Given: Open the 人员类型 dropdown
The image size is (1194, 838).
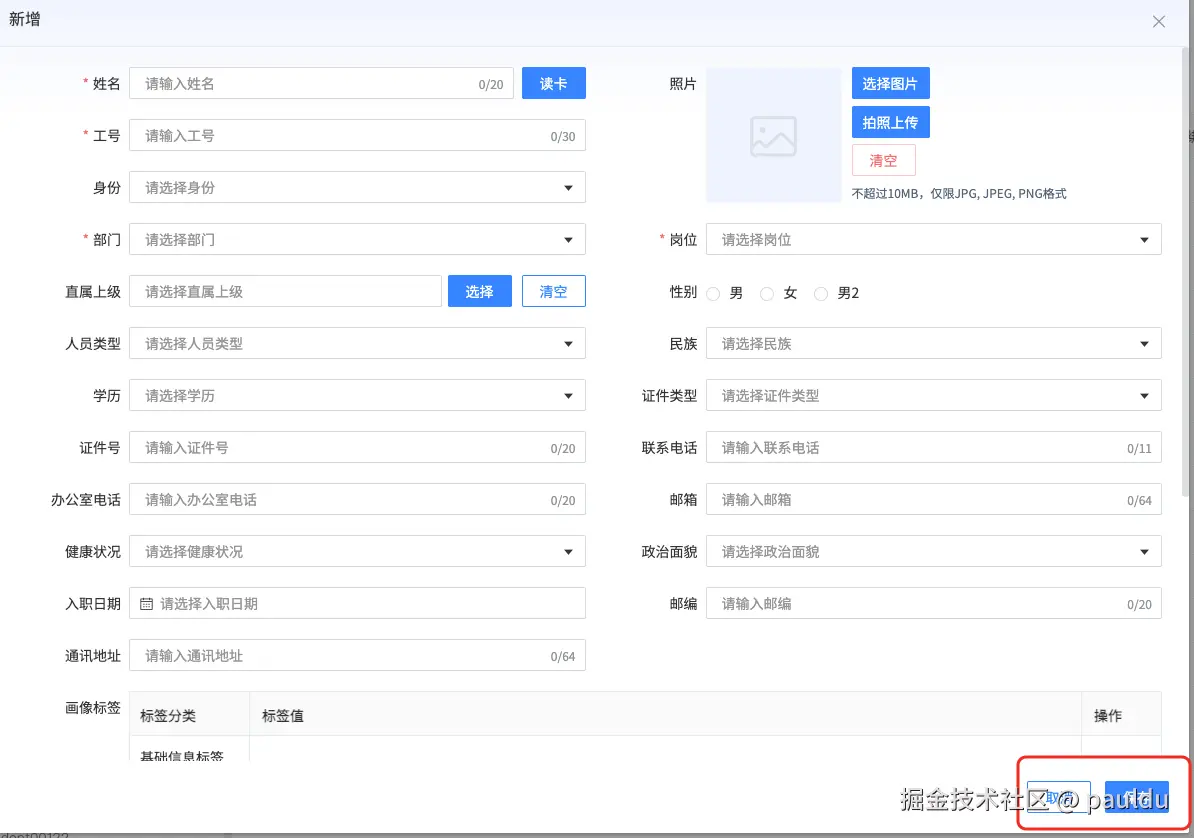Looking at the screenshot, I should point(357,344).
